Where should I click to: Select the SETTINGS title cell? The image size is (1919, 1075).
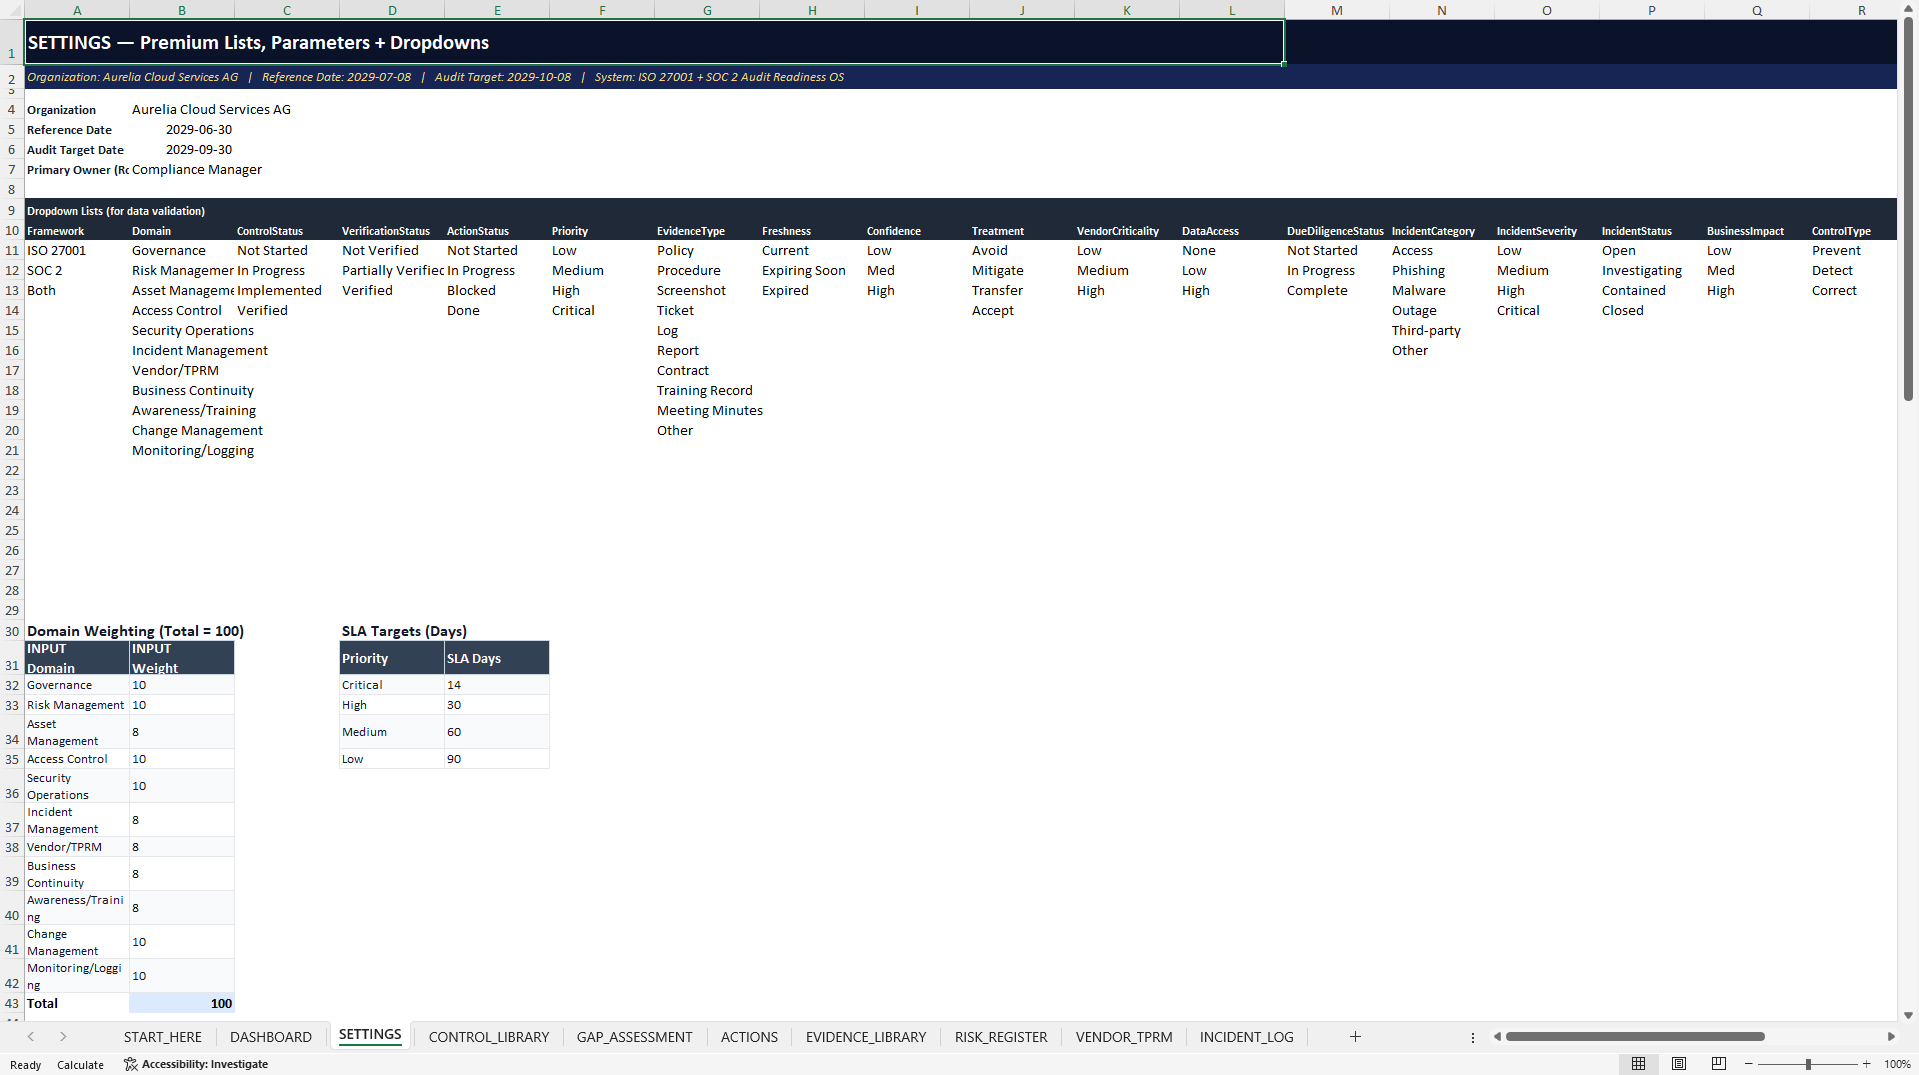click(x=654, y=42)
